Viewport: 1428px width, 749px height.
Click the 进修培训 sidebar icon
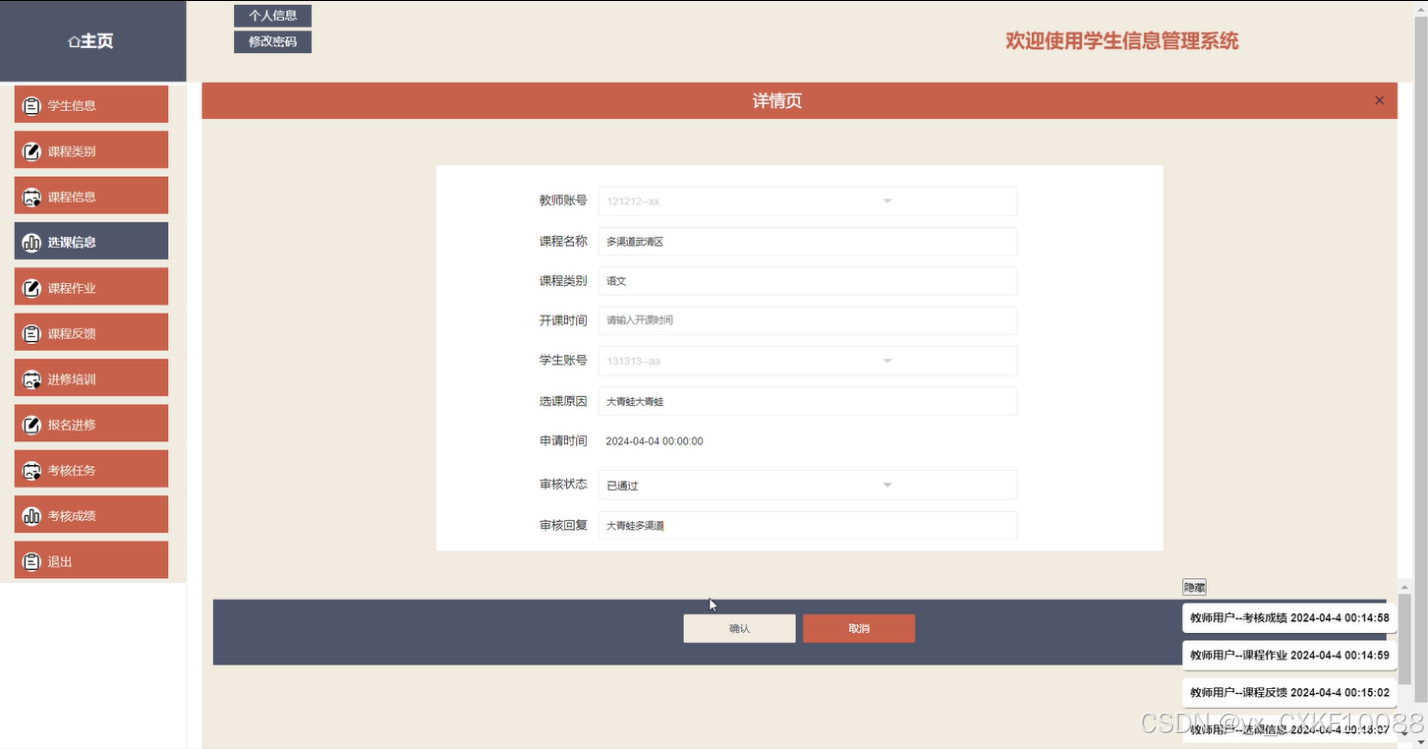coord(31,379)
